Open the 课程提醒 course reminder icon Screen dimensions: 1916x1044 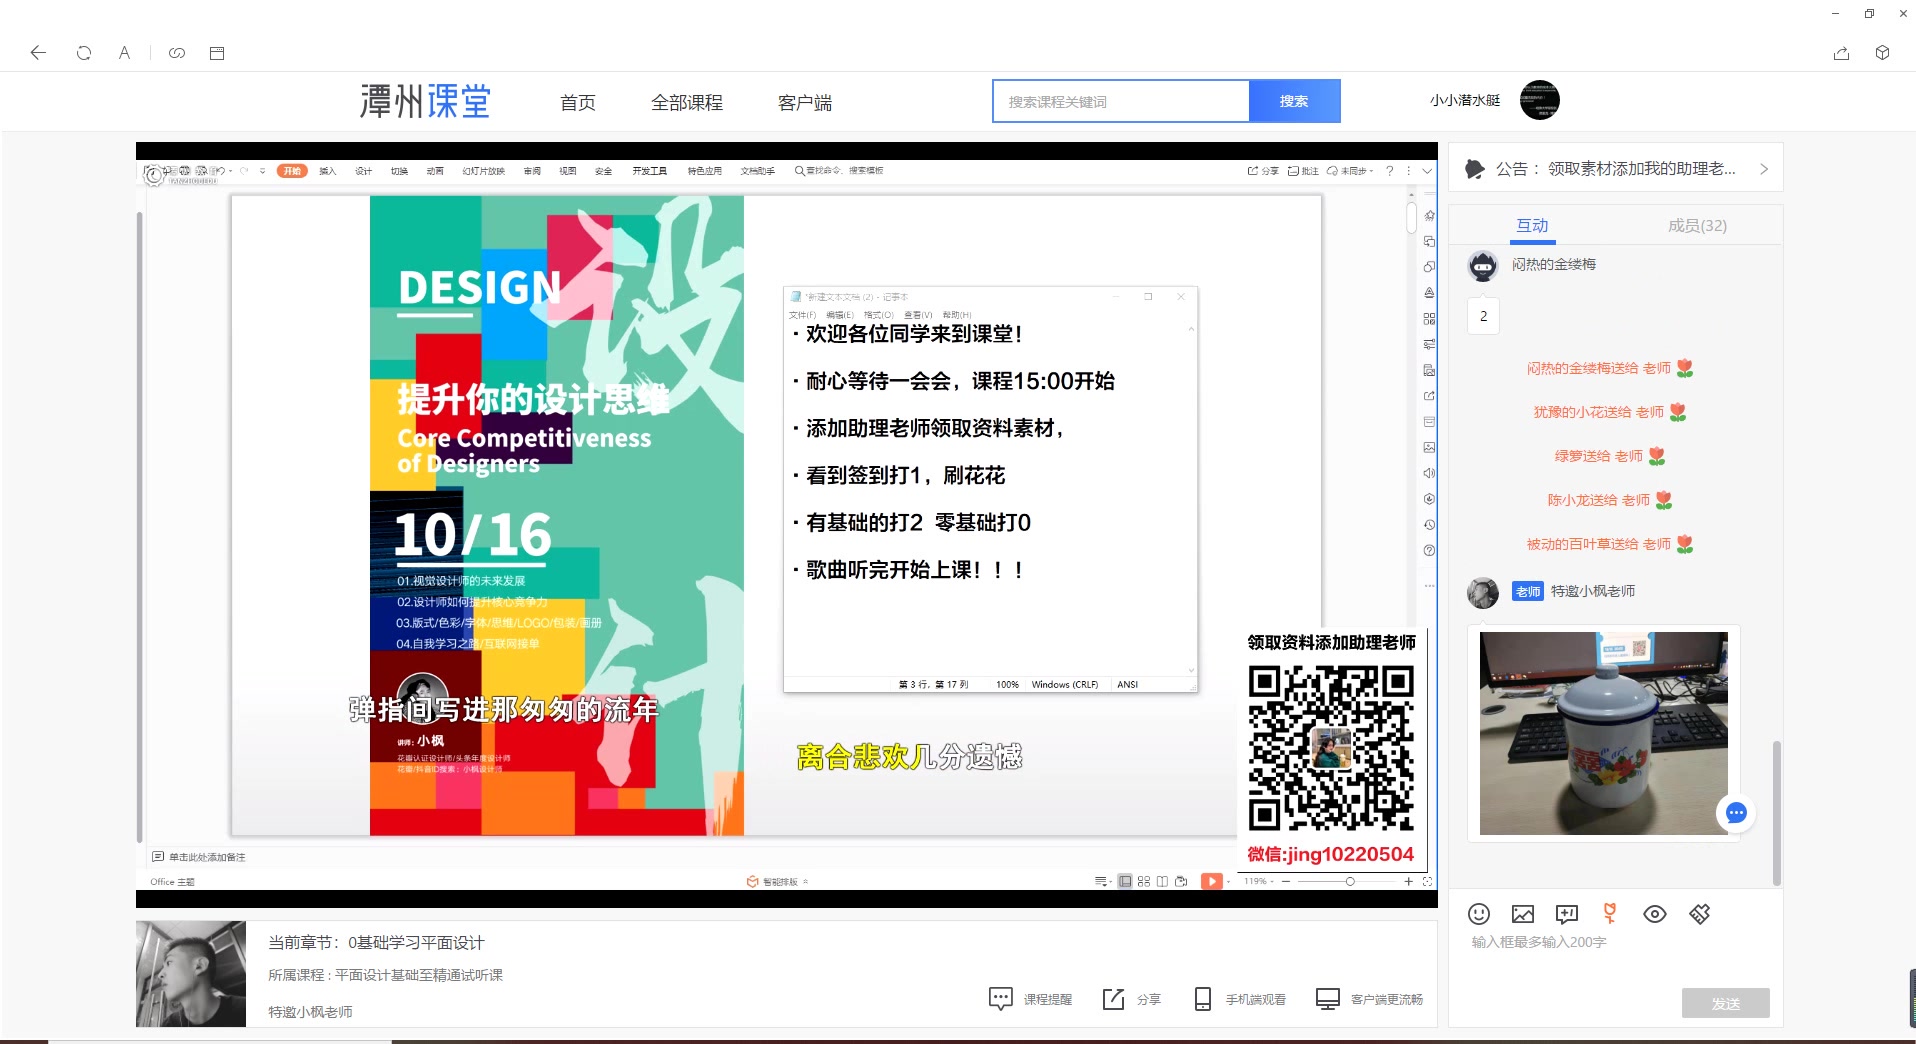click(1001, 998)
